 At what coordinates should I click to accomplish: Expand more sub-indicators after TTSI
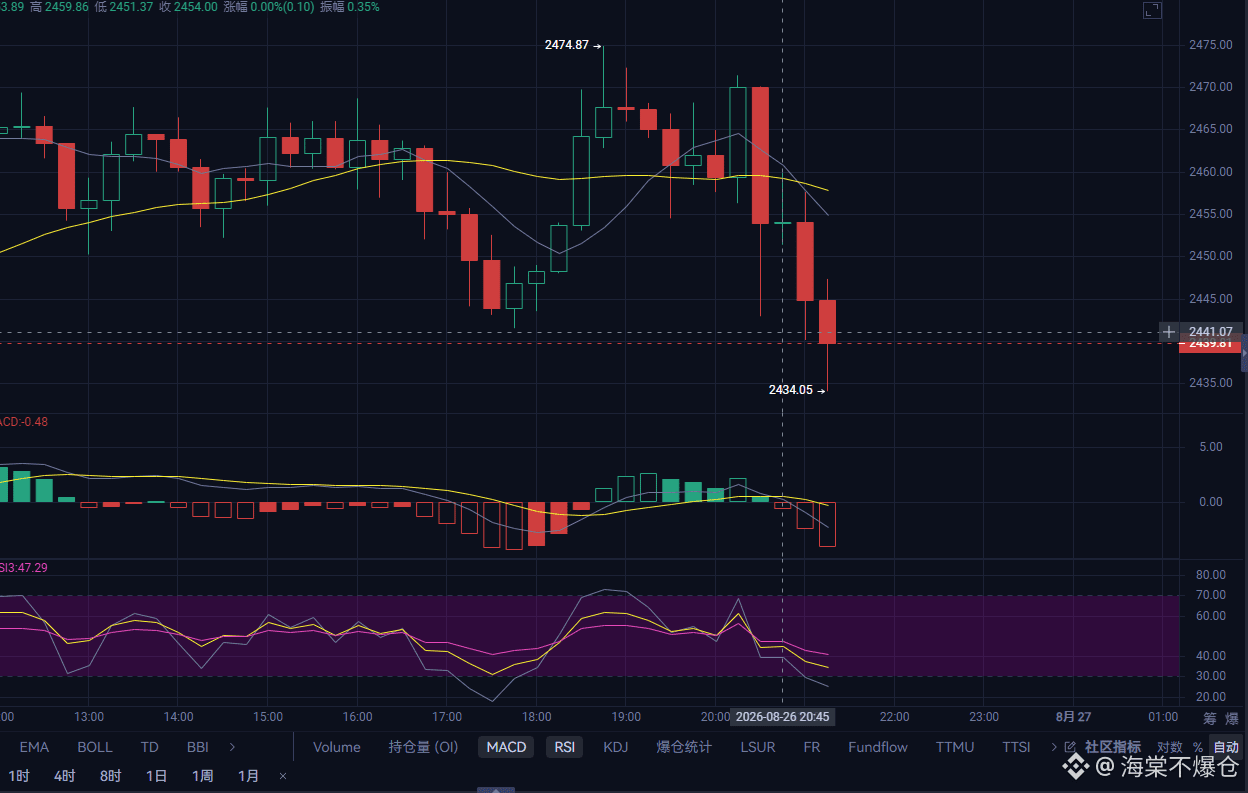point(1053,747)
